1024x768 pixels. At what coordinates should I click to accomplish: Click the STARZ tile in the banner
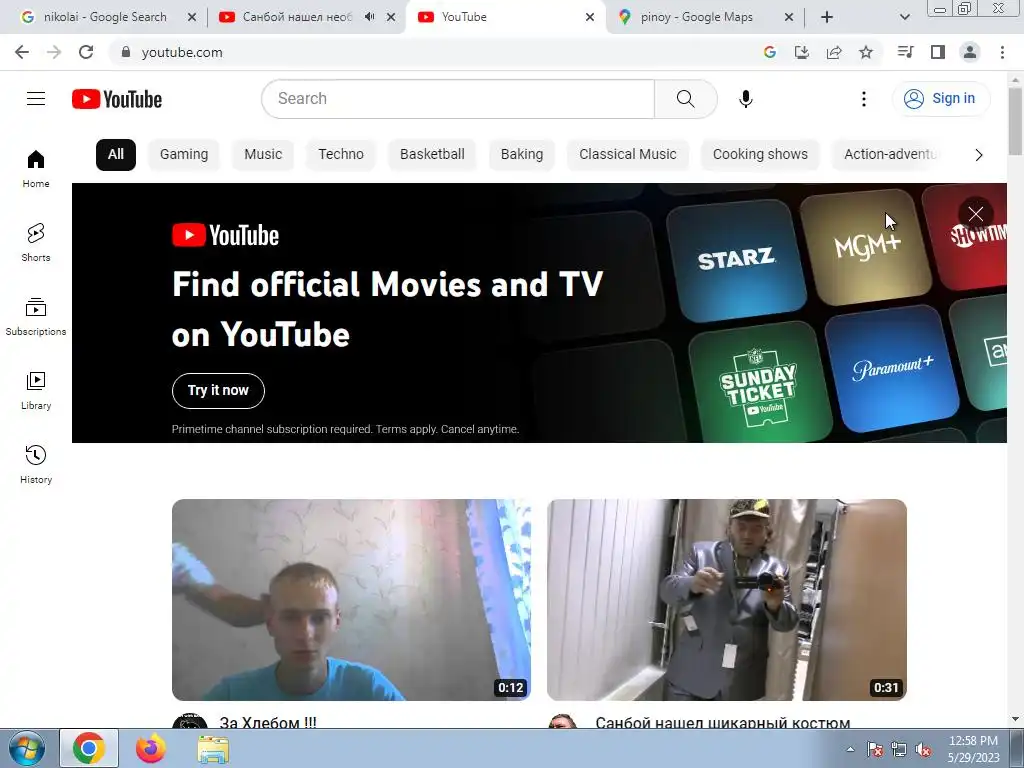point(736,260)
